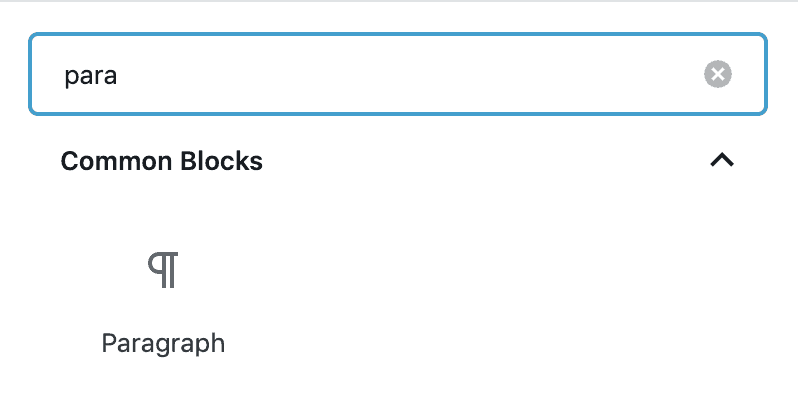The height and width of the screenshot is (408, 798).
Task: Click the Common Blocks section heading
Action: pos(161,161)
